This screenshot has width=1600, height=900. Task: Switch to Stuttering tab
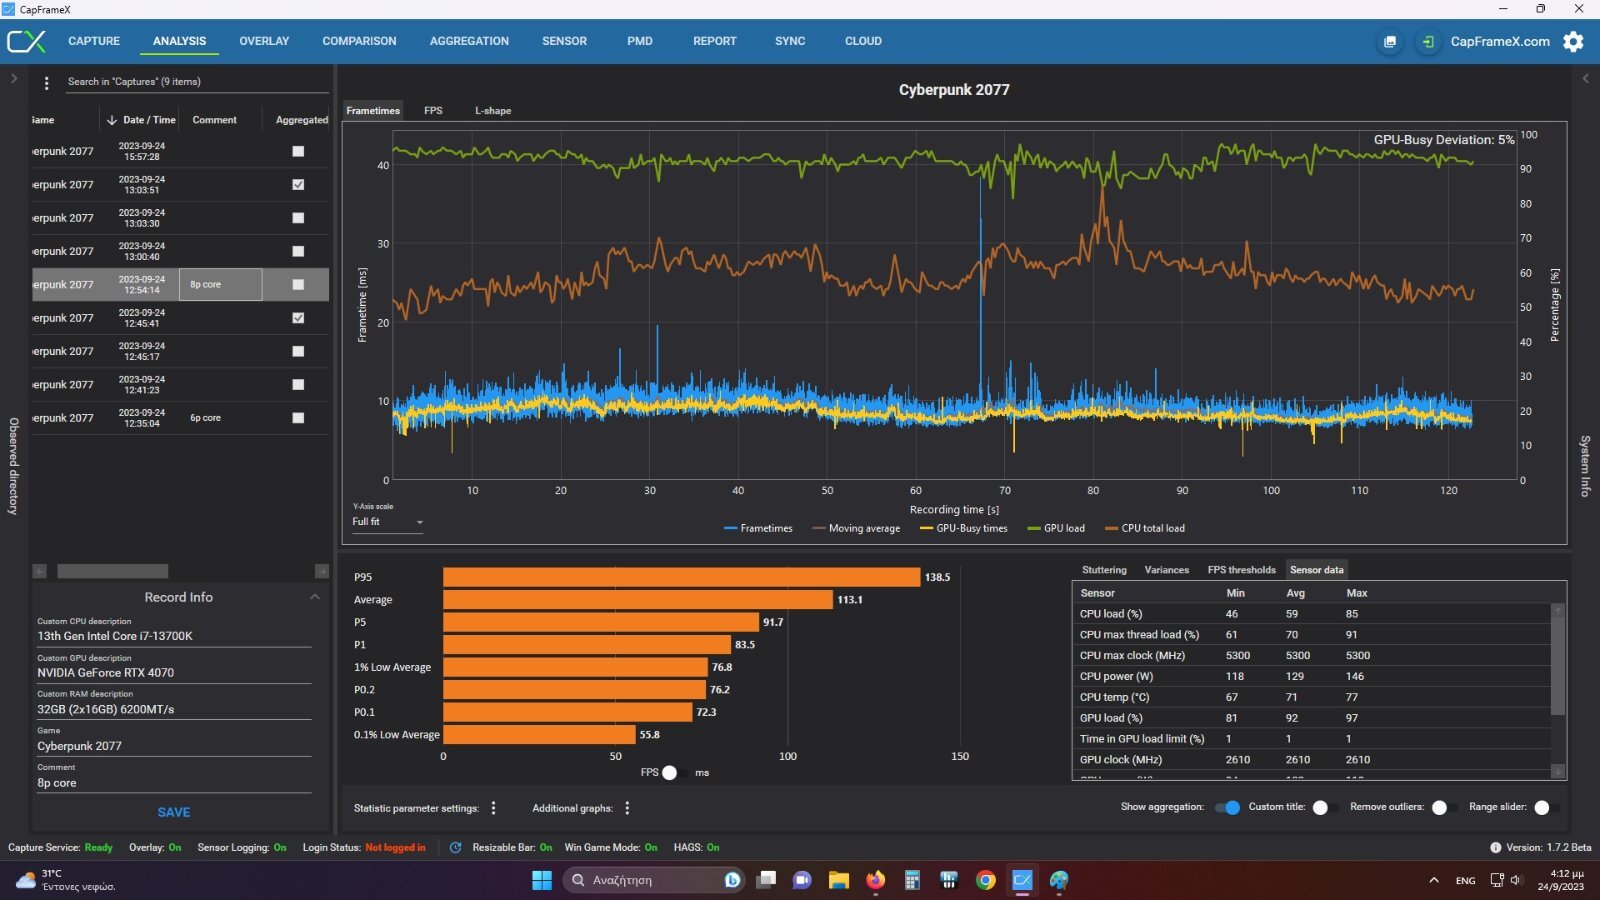click(1104, 570)
